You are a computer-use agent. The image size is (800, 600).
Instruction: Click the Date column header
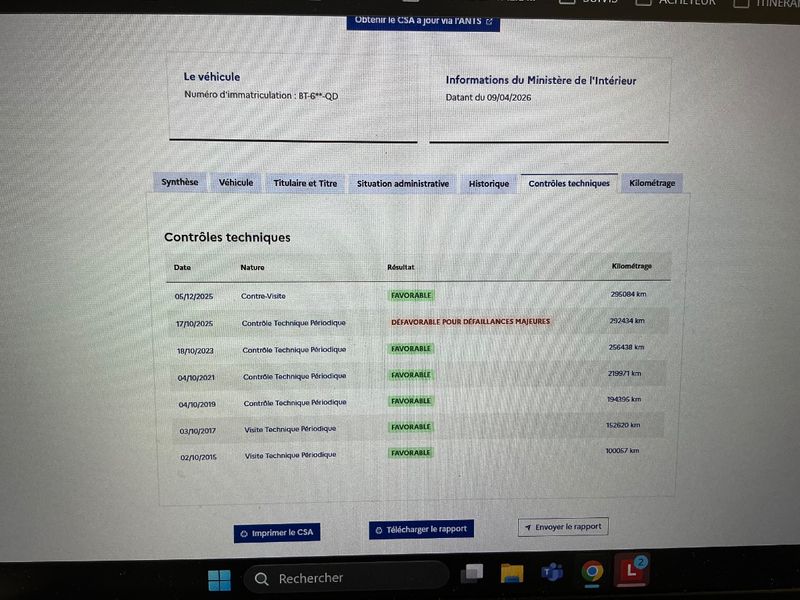point(182,267)
